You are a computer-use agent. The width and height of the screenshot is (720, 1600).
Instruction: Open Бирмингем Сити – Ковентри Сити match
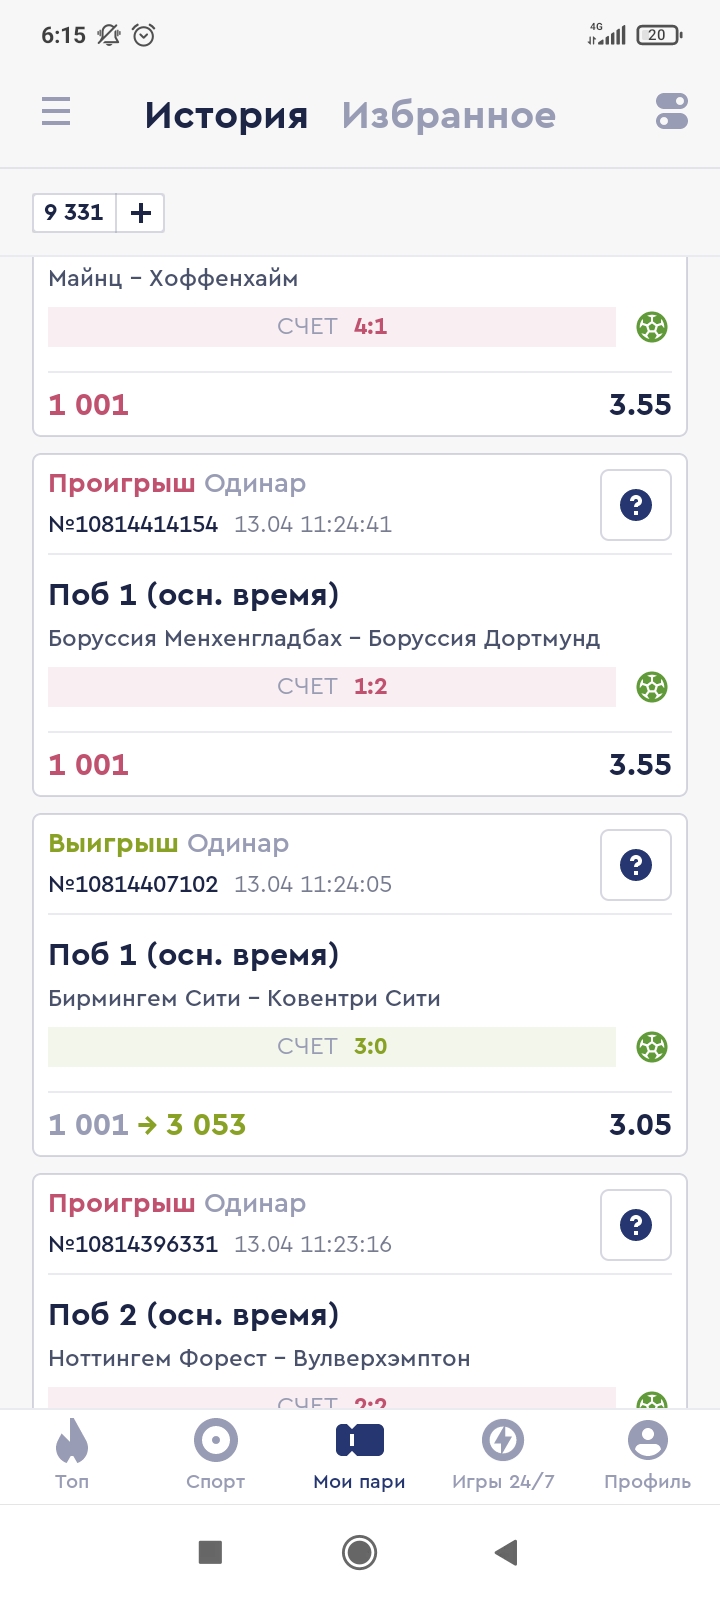244,998
